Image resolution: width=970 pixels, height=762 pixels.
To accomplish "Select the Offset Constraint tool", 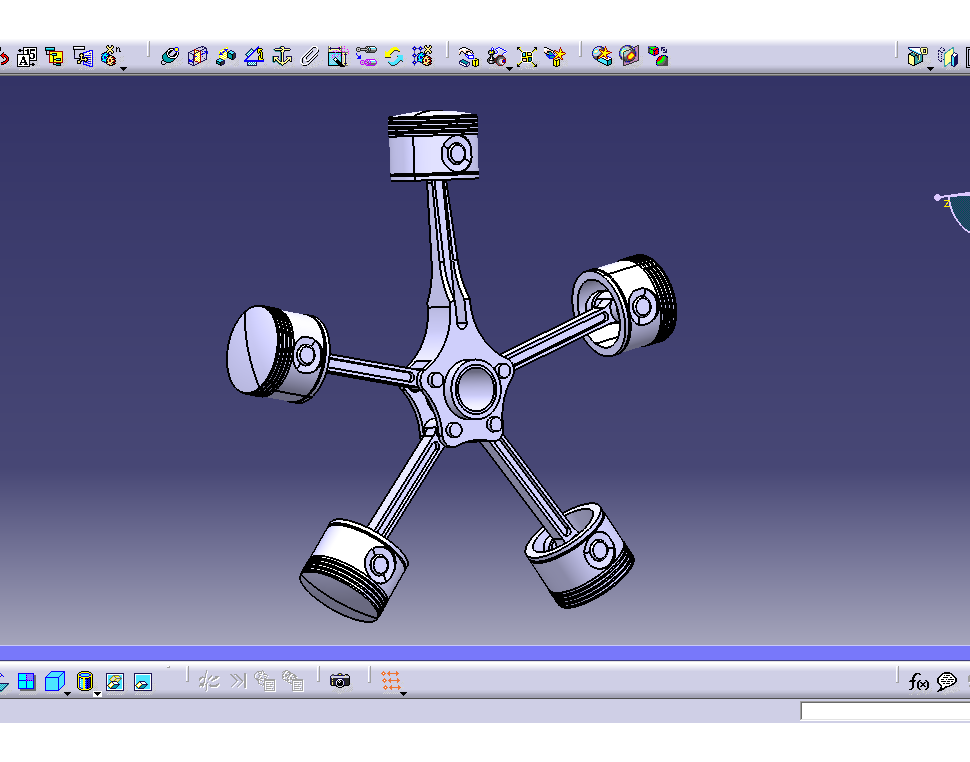I will point(226,57).
